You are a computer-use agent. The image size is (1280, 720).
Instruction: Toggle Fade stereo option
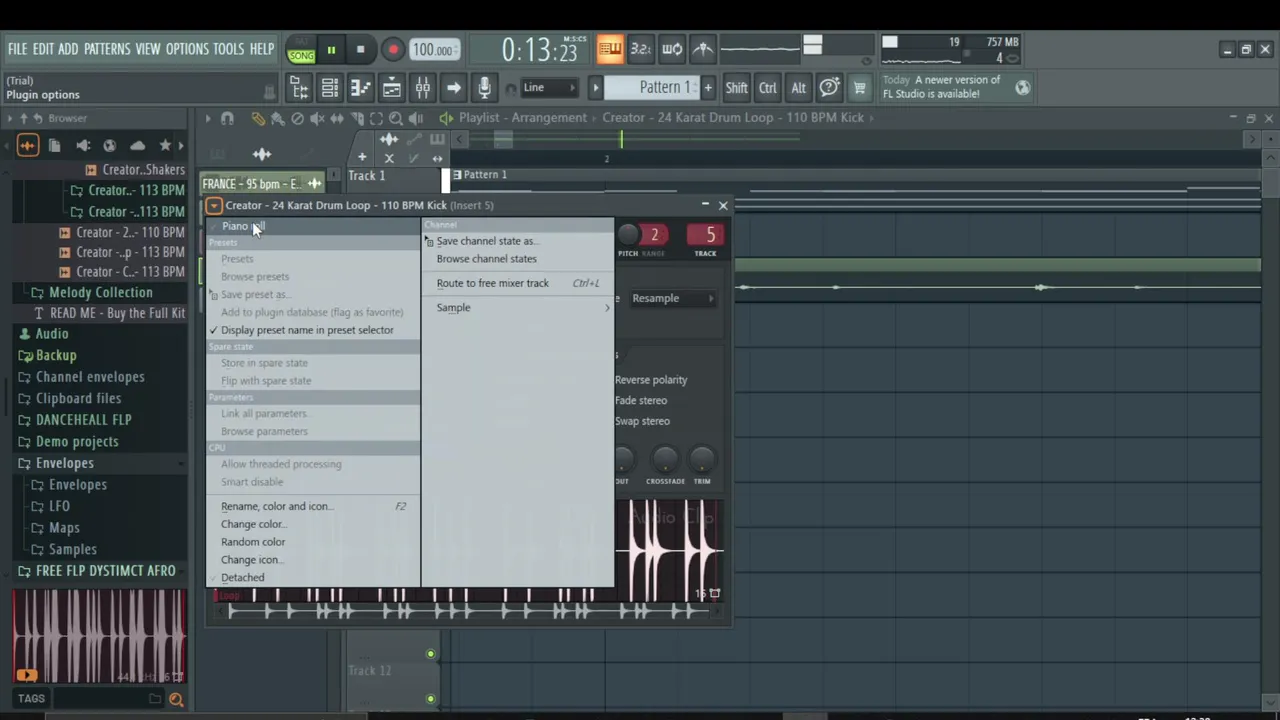coord(641,401)
